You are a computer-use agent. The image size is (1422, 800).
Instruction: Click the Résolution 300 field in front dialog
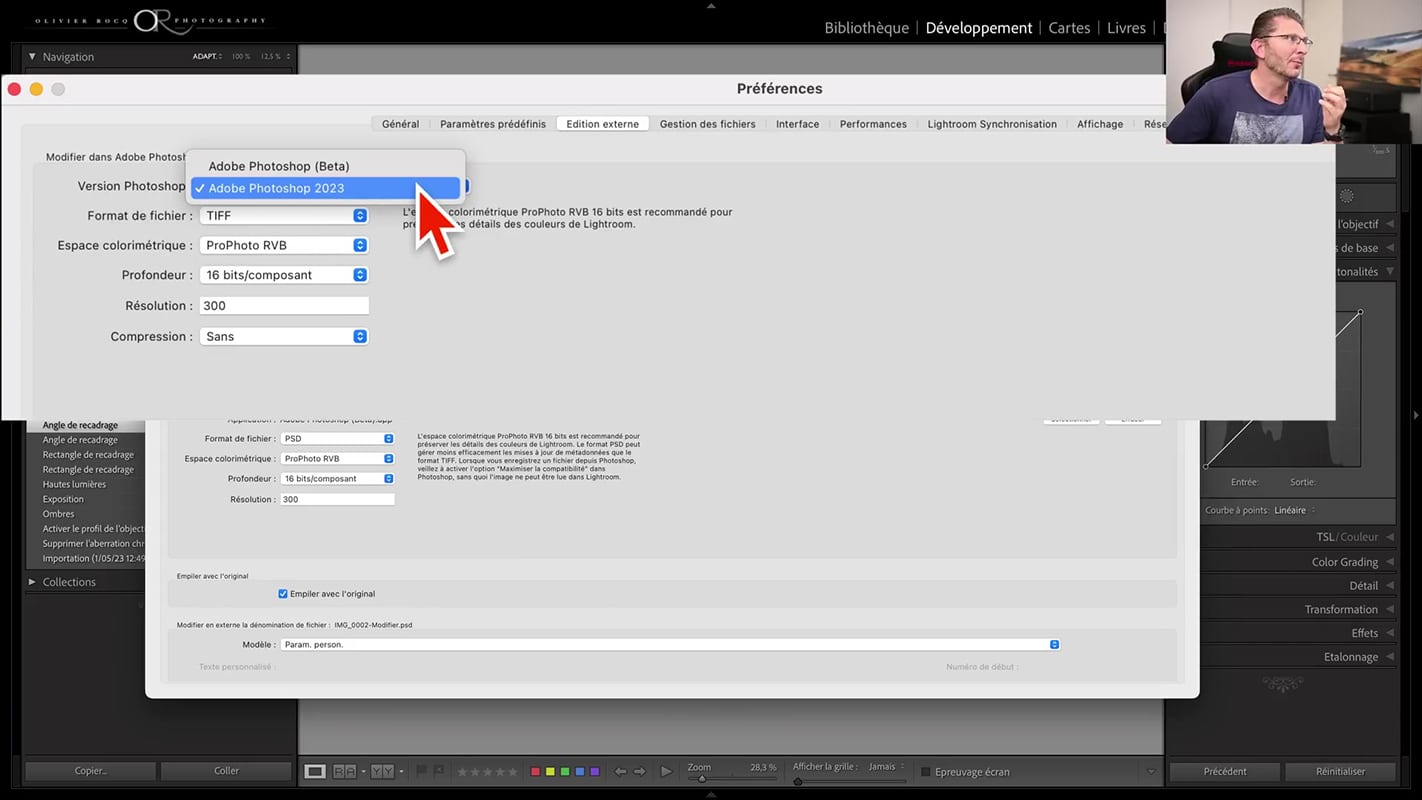pyautogui.click(x=284, y=306)
